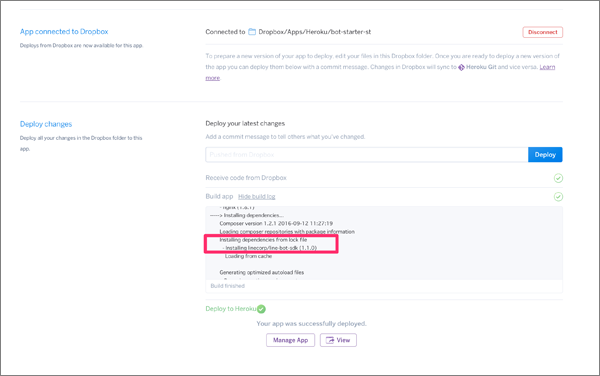
Task: Click 'Your app was successfully deployed' message
Action: point(311,324)
